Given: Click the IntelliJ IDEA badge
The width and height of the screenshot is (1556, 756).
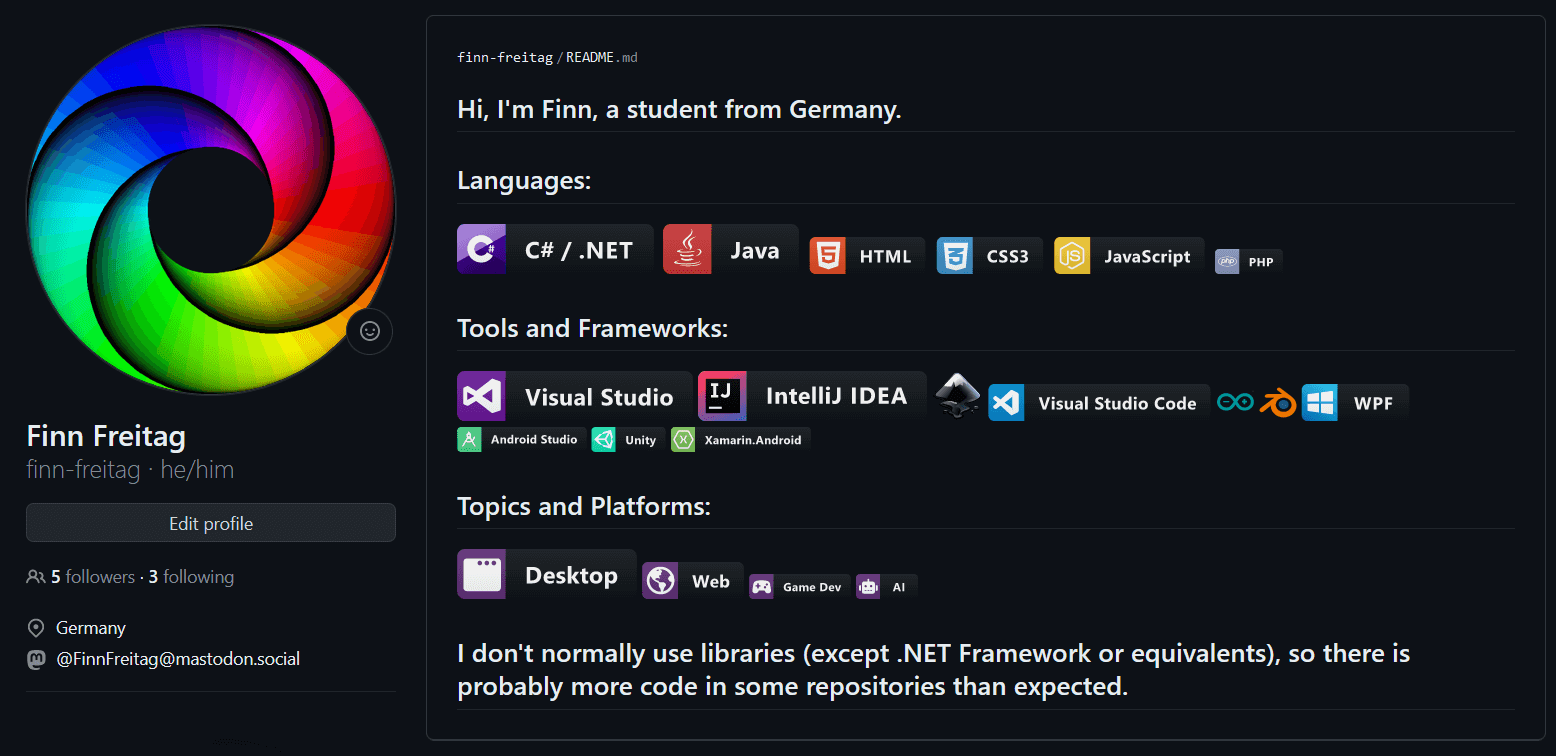Looking at the screenshot, I should 812,397.
